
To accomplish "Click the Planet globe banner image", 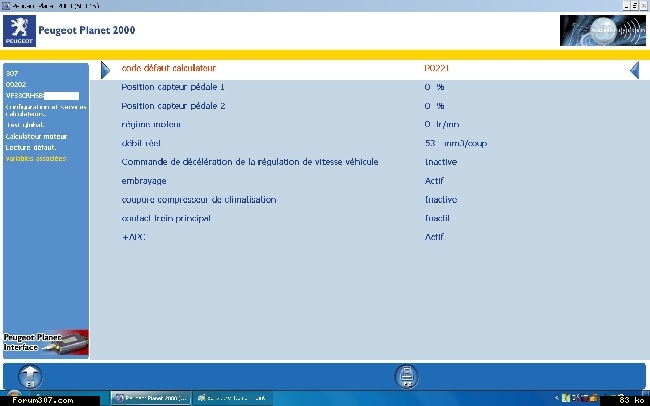I will pos(603,30).
